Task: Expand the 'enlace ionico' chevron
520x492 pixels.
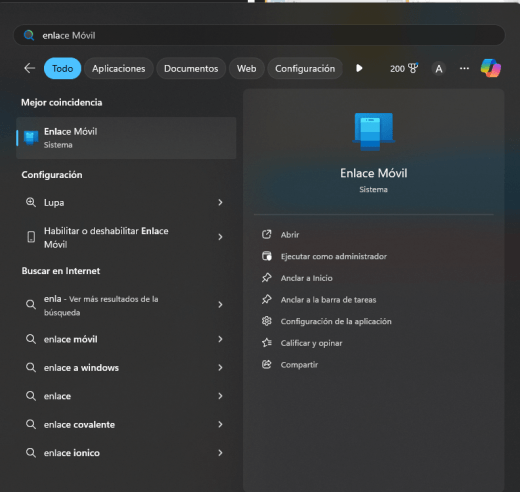Action: 220,453
